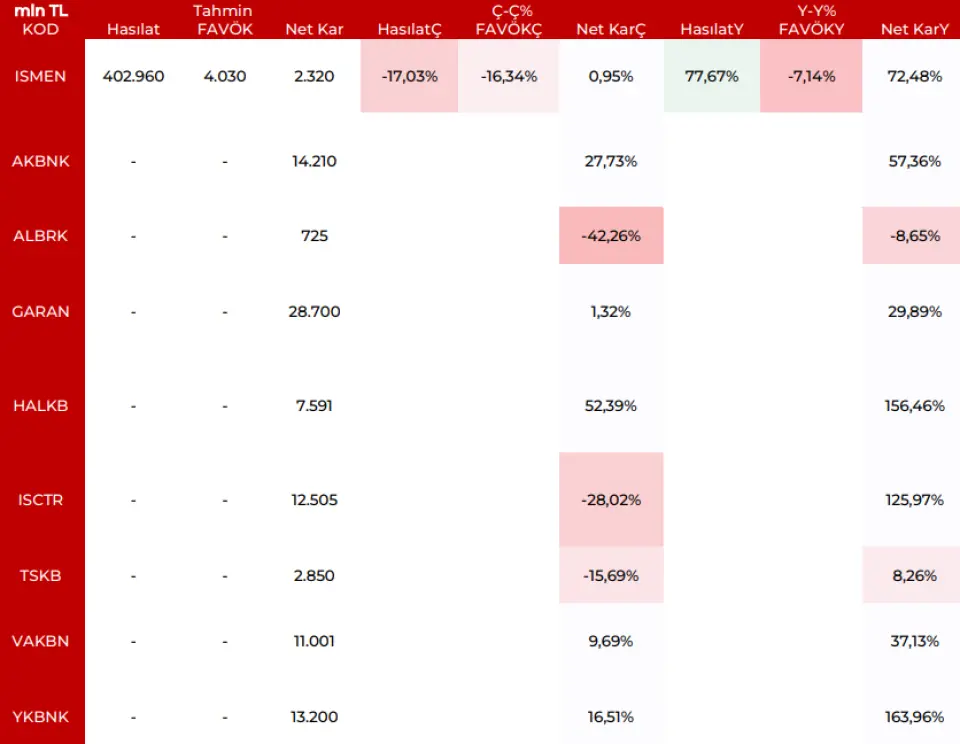Screen dimensions: 960x744
Task: Select the Hasılat column header
Action: pos(133,29)
